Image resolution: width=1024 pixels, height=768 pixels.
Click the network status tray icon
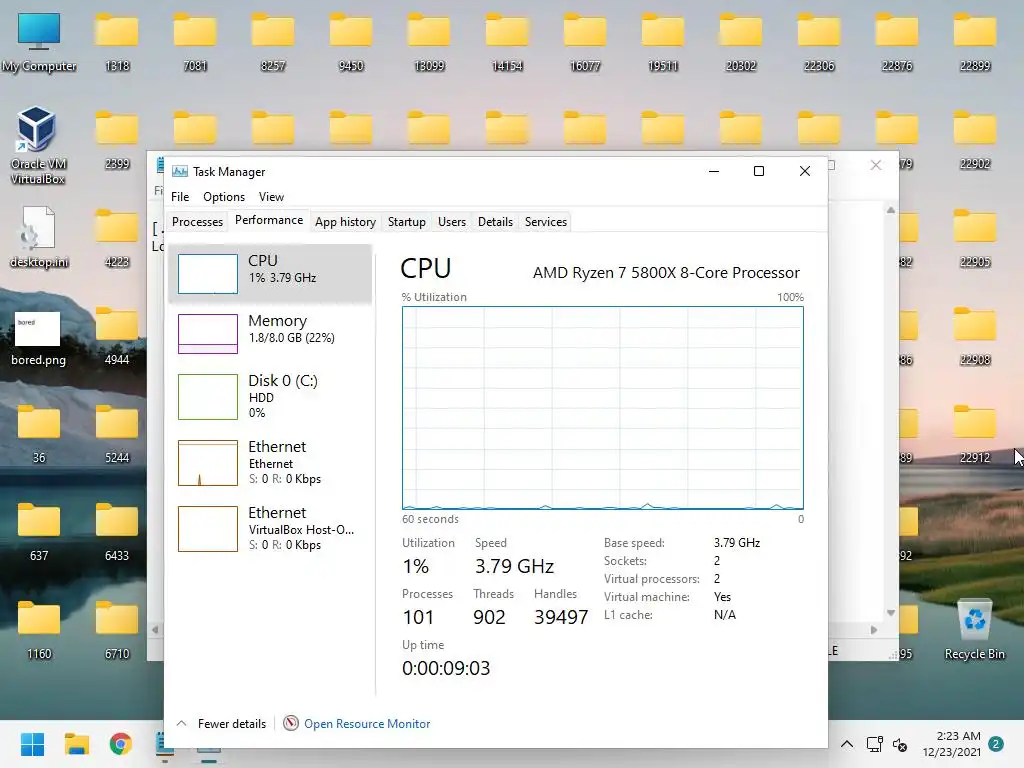click(x=874, y=744)
